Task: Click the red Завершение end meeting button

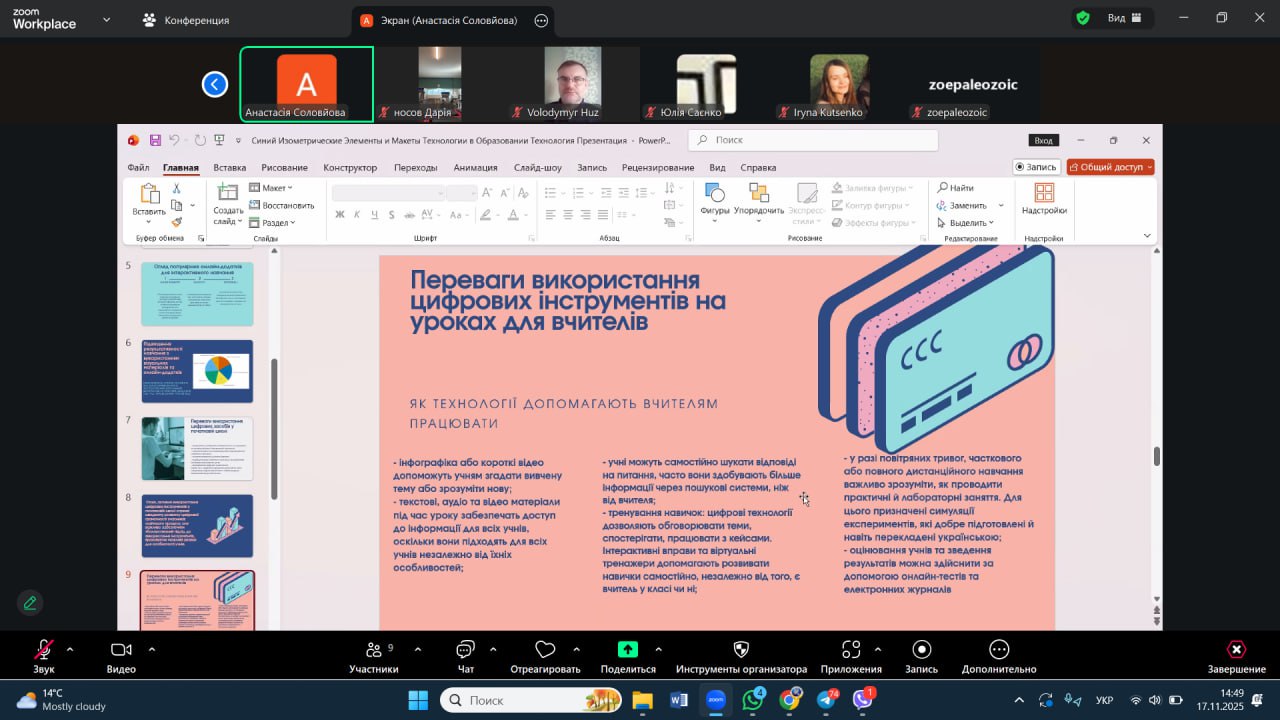Action: [1236, 652]
